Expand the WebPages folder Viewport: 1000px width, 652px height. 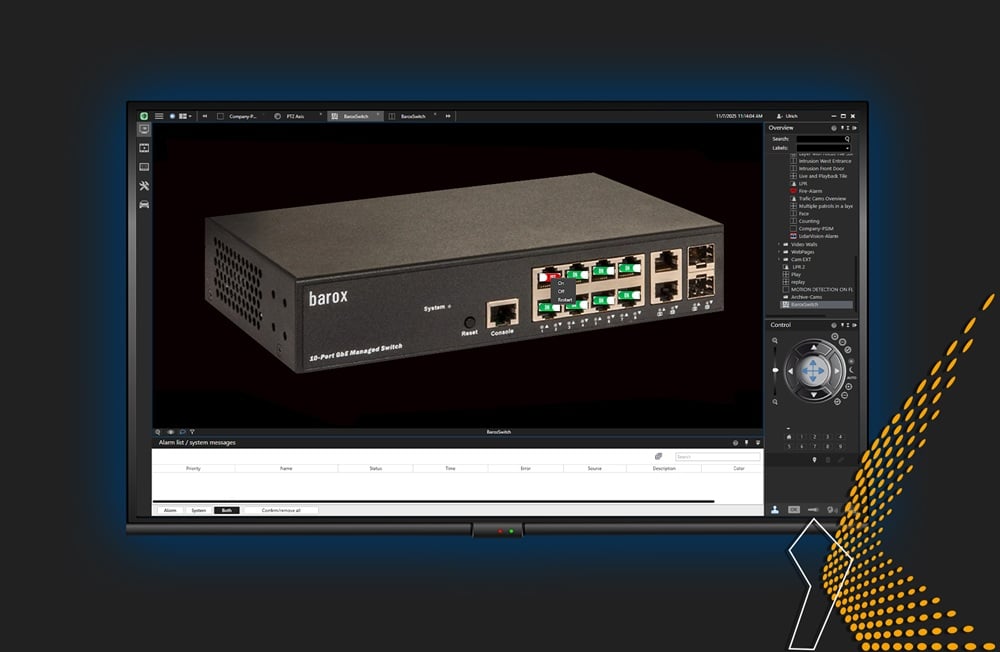(779, 252)
